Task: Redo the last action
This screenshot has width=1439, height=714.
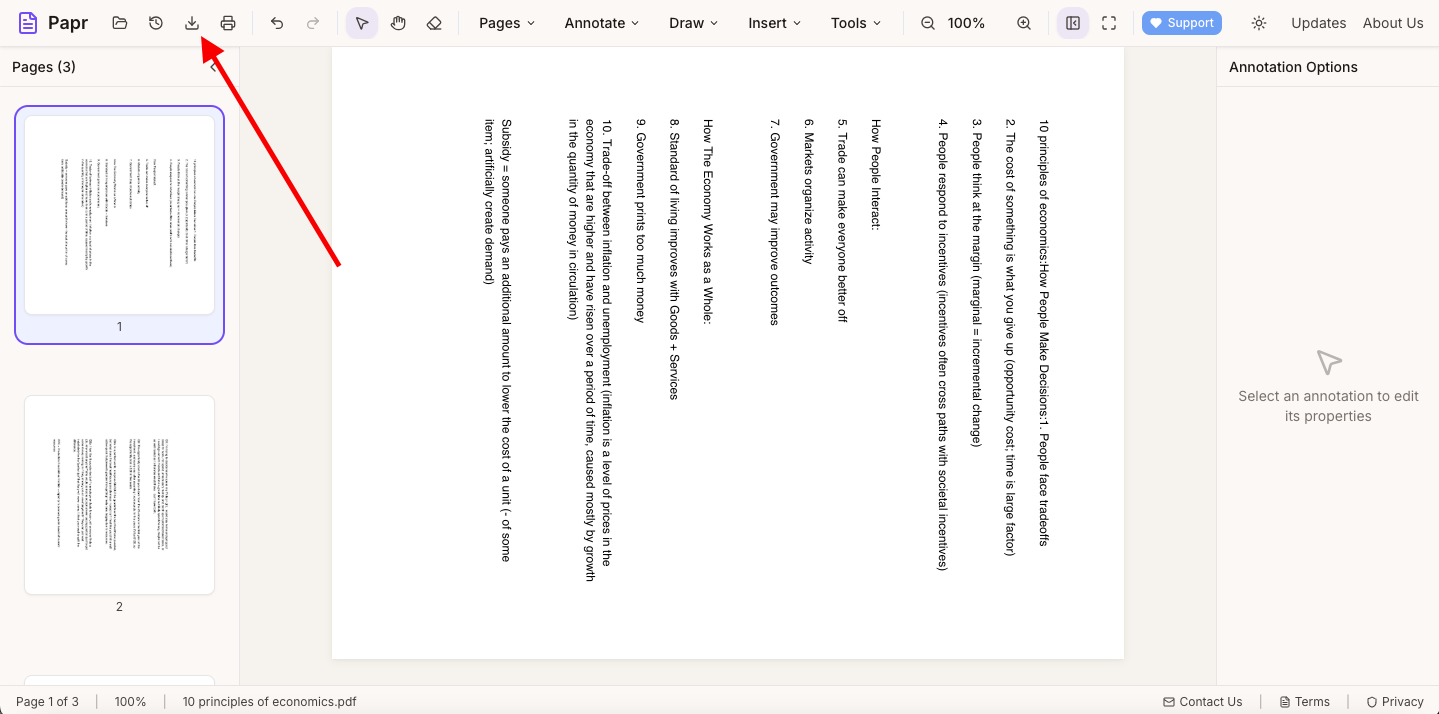Action: point(313,22)
